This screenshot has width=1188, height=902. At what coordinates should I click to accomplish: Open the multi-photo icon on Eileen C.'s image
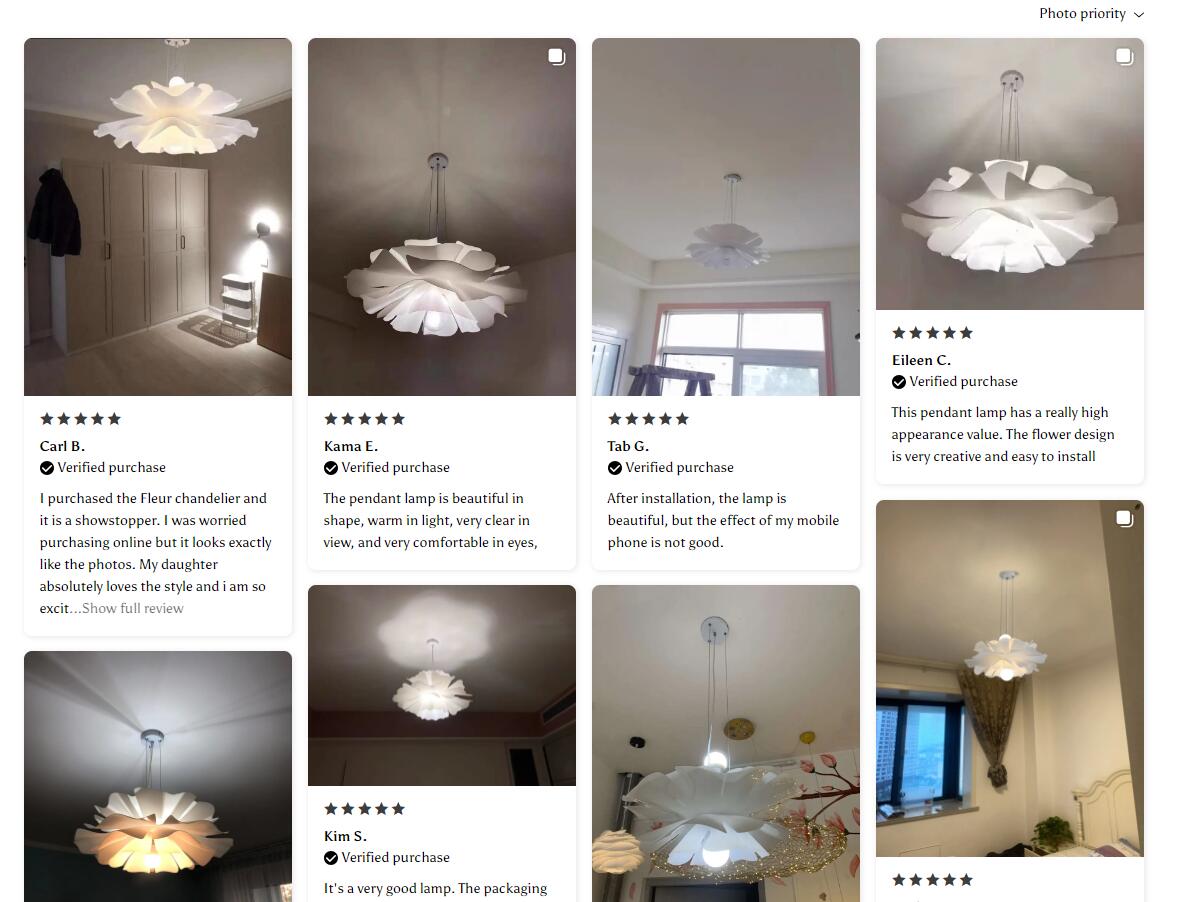(x=1124, y=57)
